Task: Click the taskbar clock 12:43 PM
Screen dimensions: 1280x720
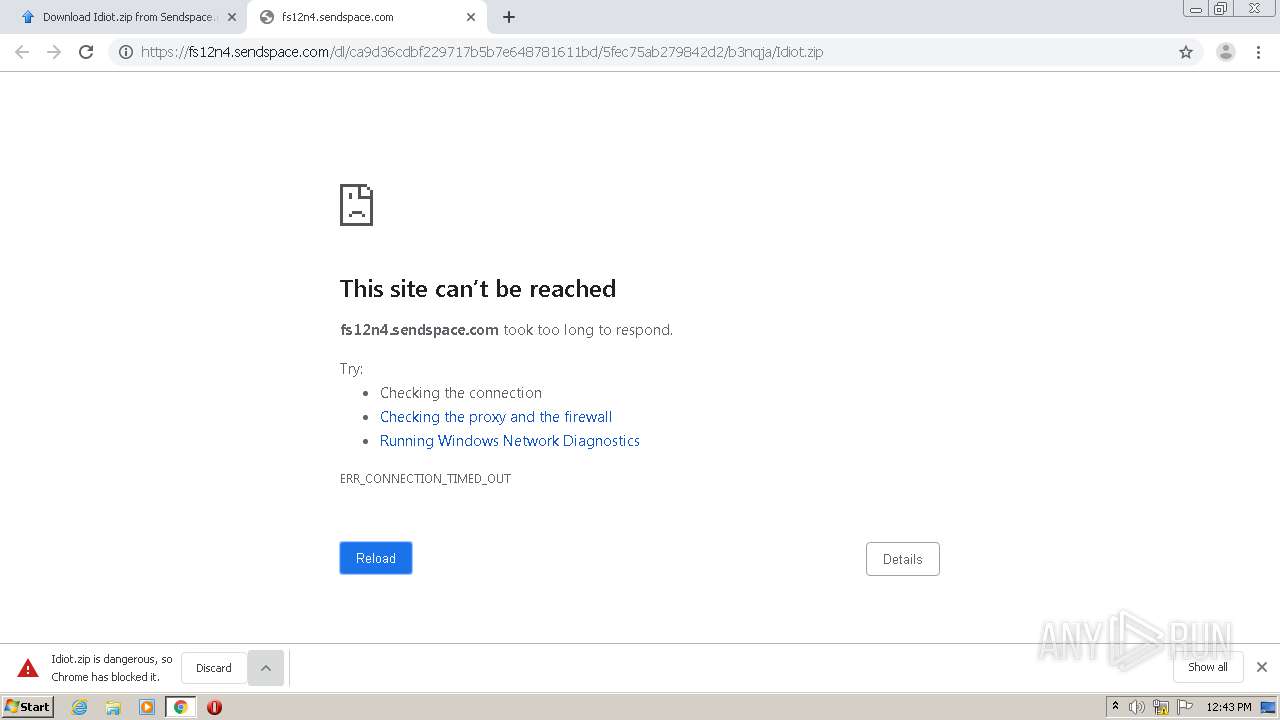Action: pyautogui.click(x=1229, y=707)
